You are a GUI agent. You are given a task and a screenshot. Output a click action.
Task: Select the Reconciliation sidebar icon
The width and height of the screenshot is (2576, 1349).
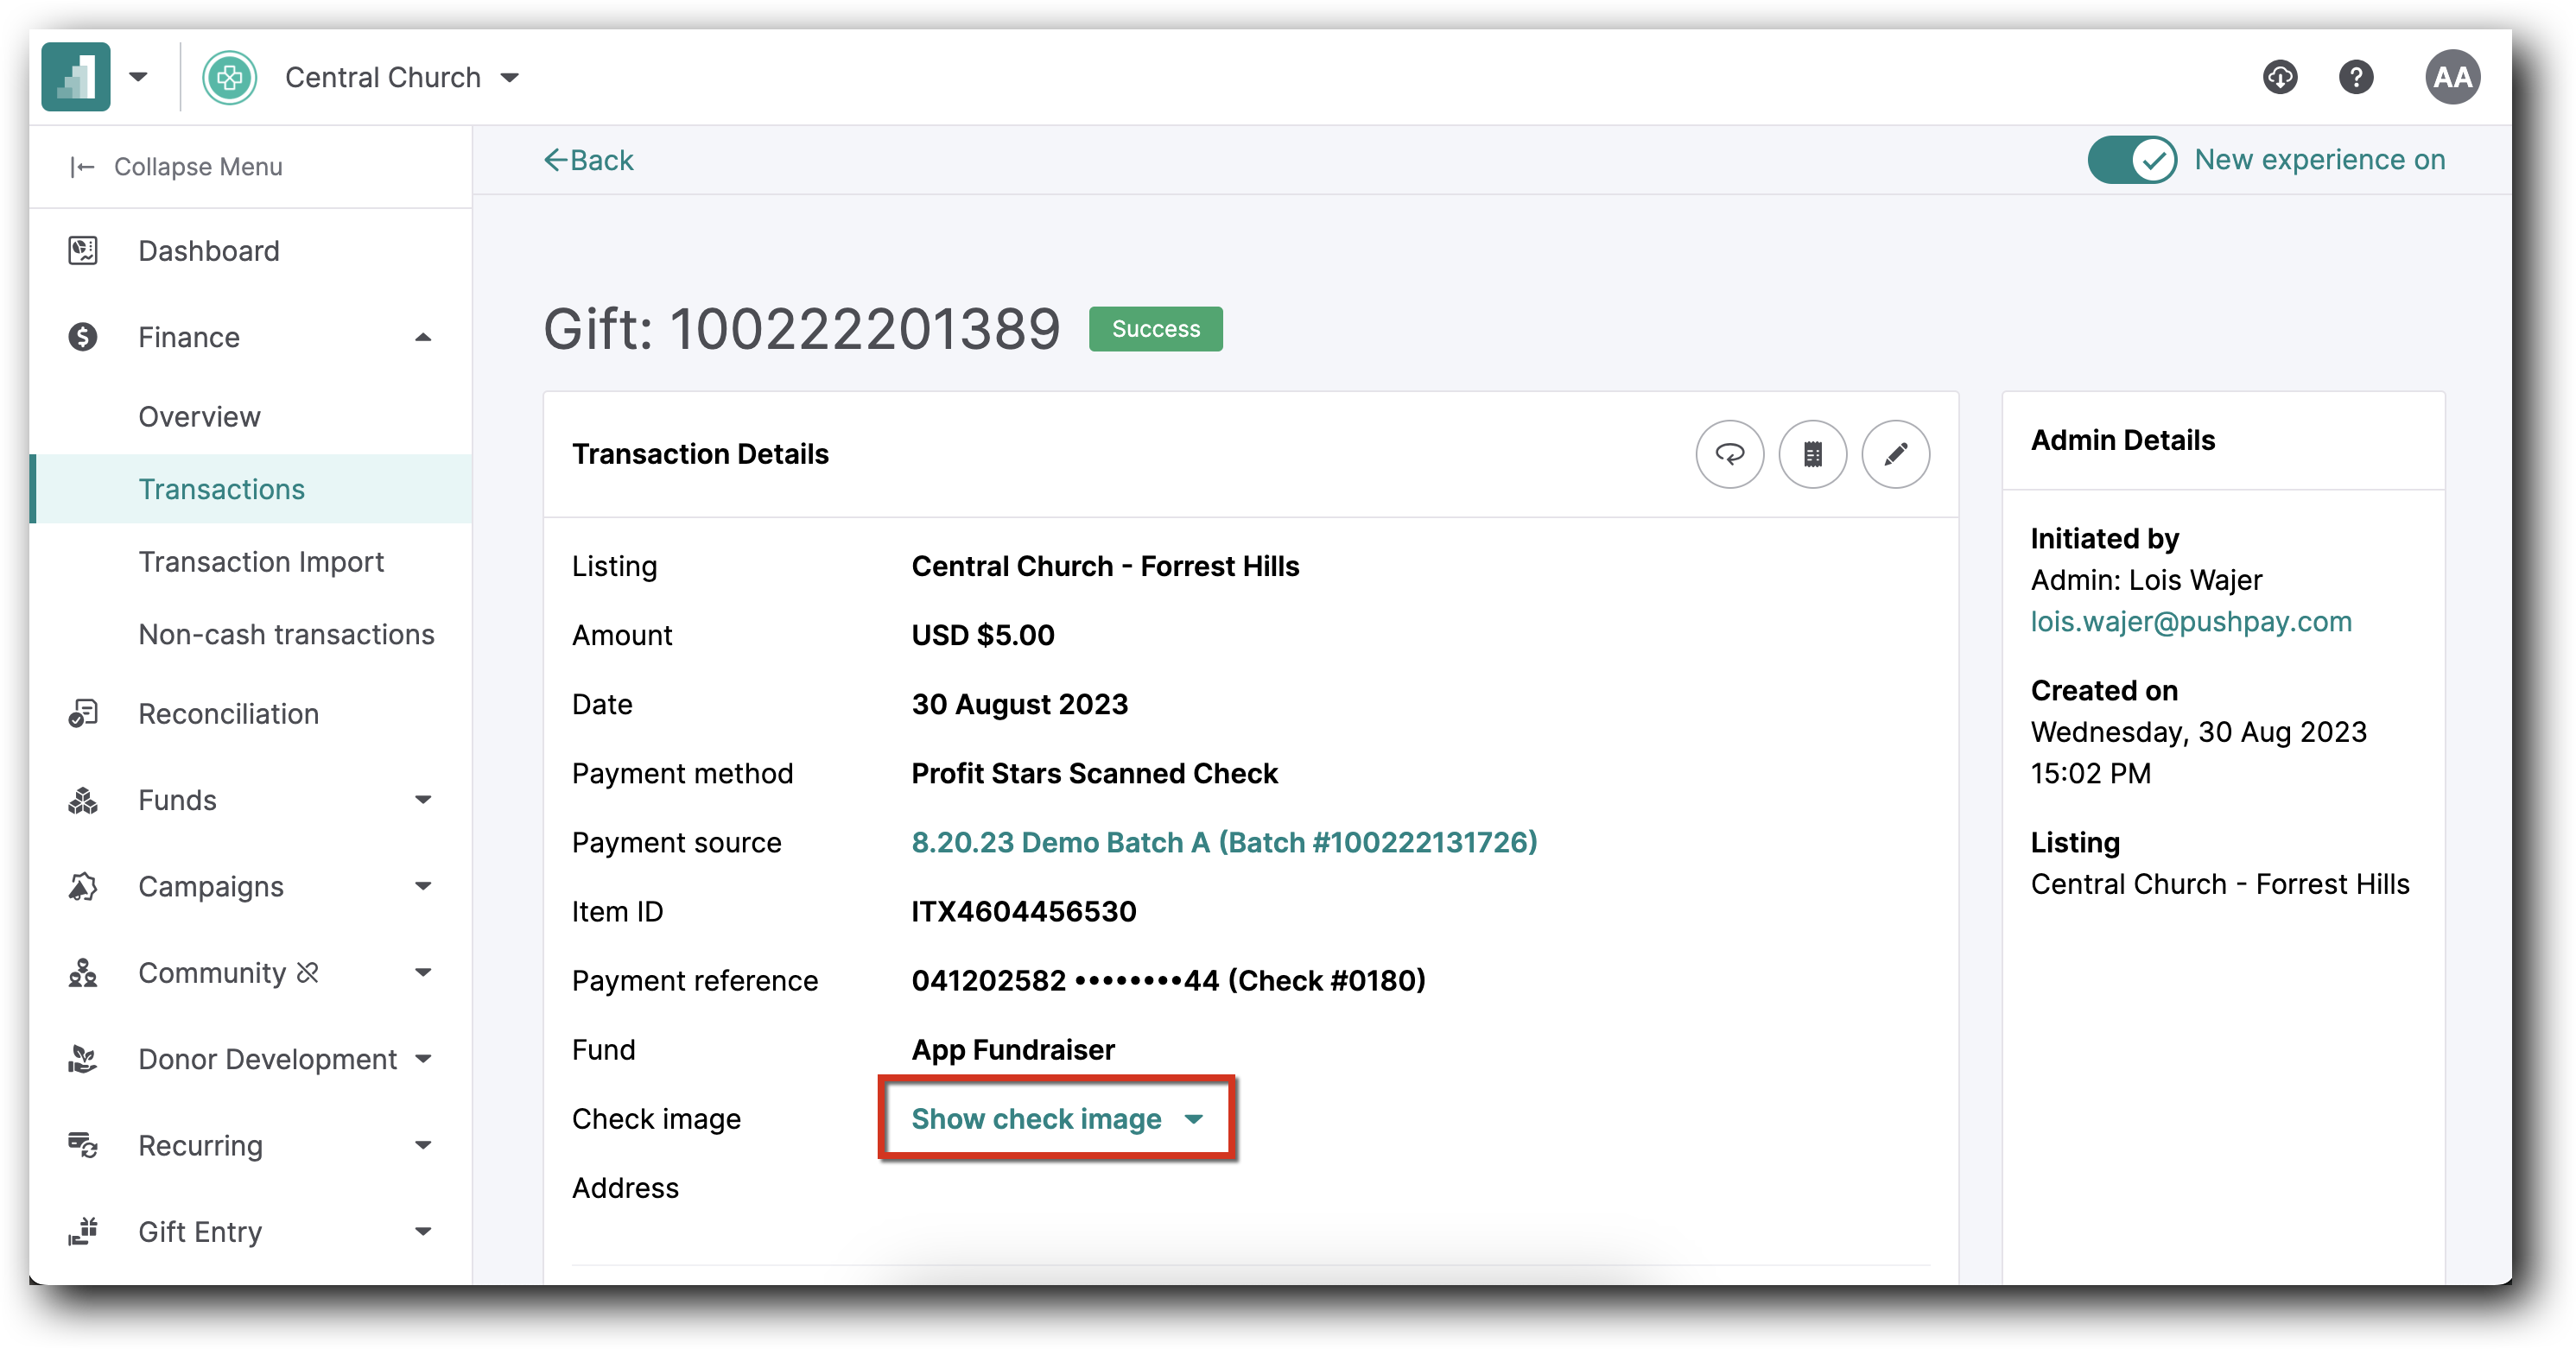(x=82, y=713)
